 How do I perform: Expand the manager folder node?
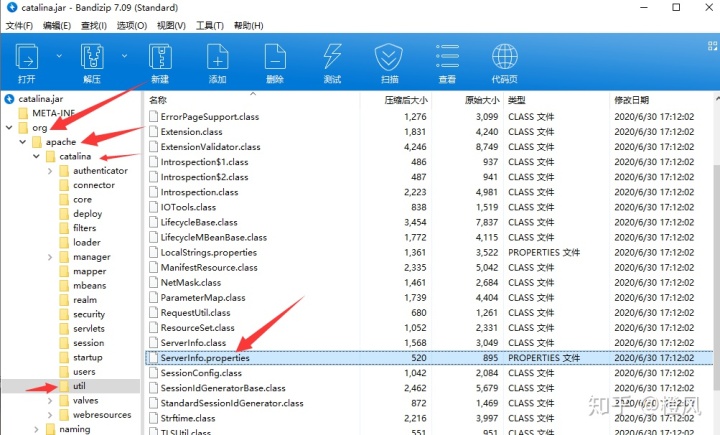click(x=50, y=257)
